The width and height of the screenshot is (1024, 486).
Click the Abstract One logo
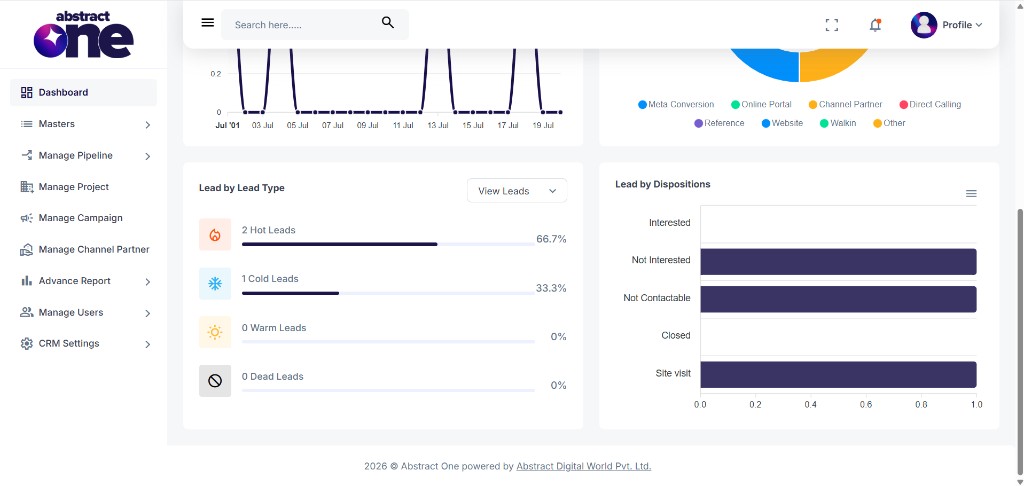tap(84, 34)
